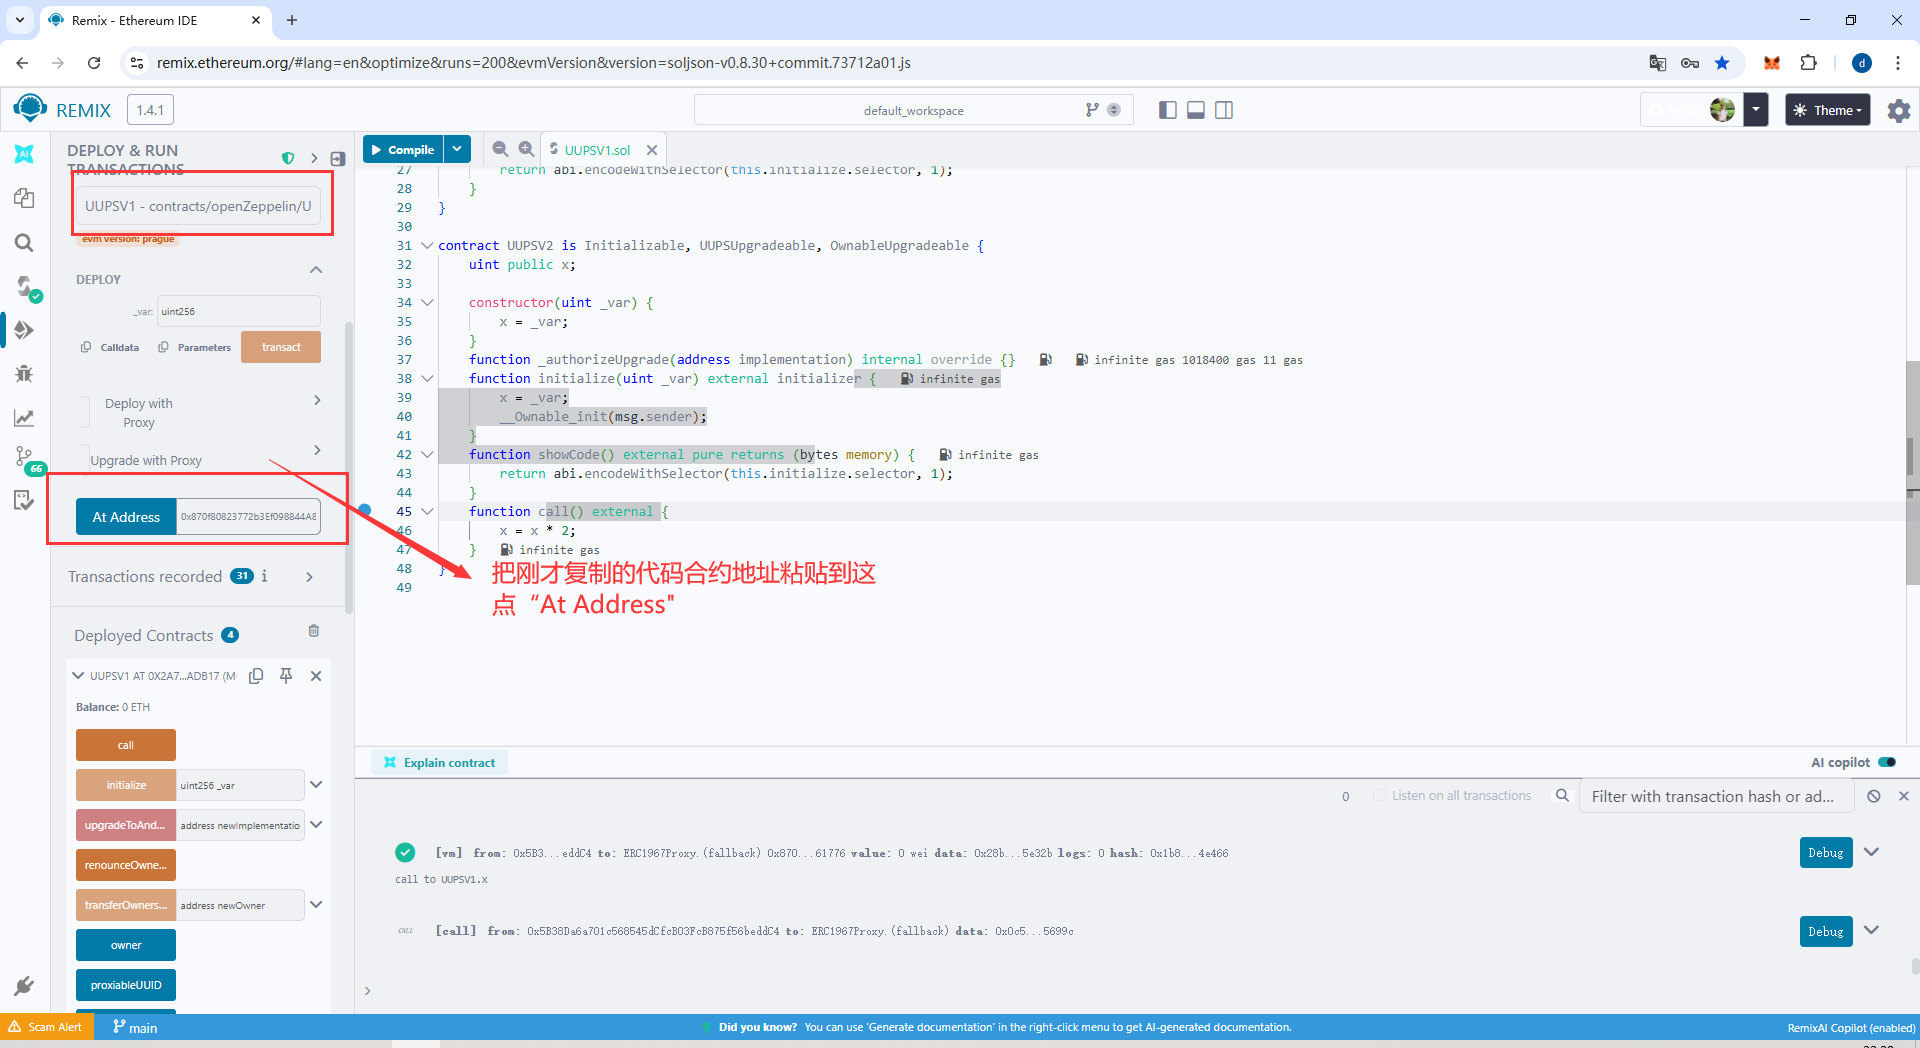Screen dimensions: 1920x1048
Task: Open the Solidity unit testing sidebar icon
Action: (x=24, y=500)
